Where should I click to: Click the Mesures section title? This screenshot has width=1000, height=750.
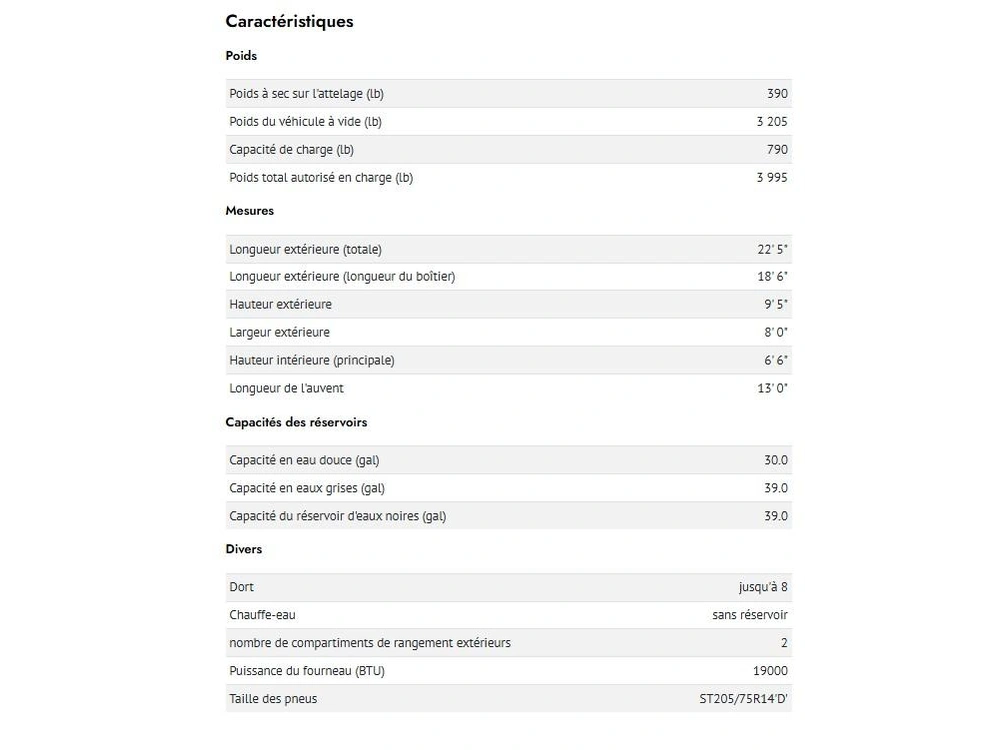coord(249,211)
